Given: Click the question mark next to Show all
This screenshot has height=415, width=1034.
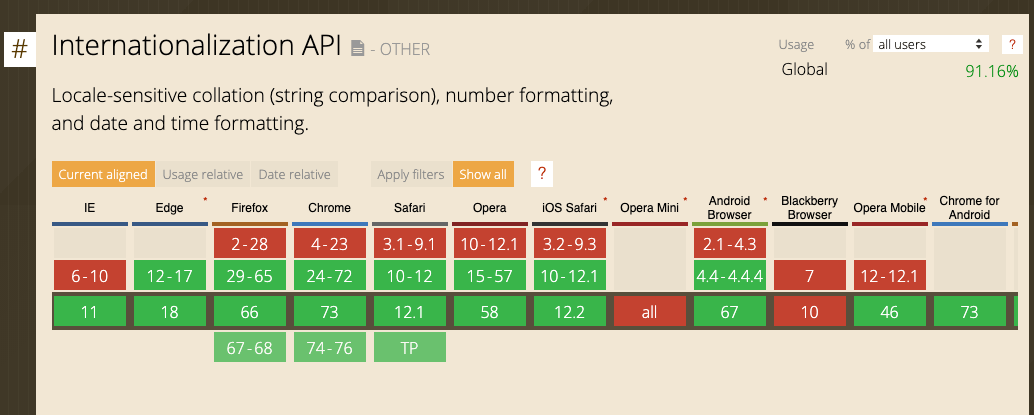Looking at the screenshot, I should click(542, 174).
